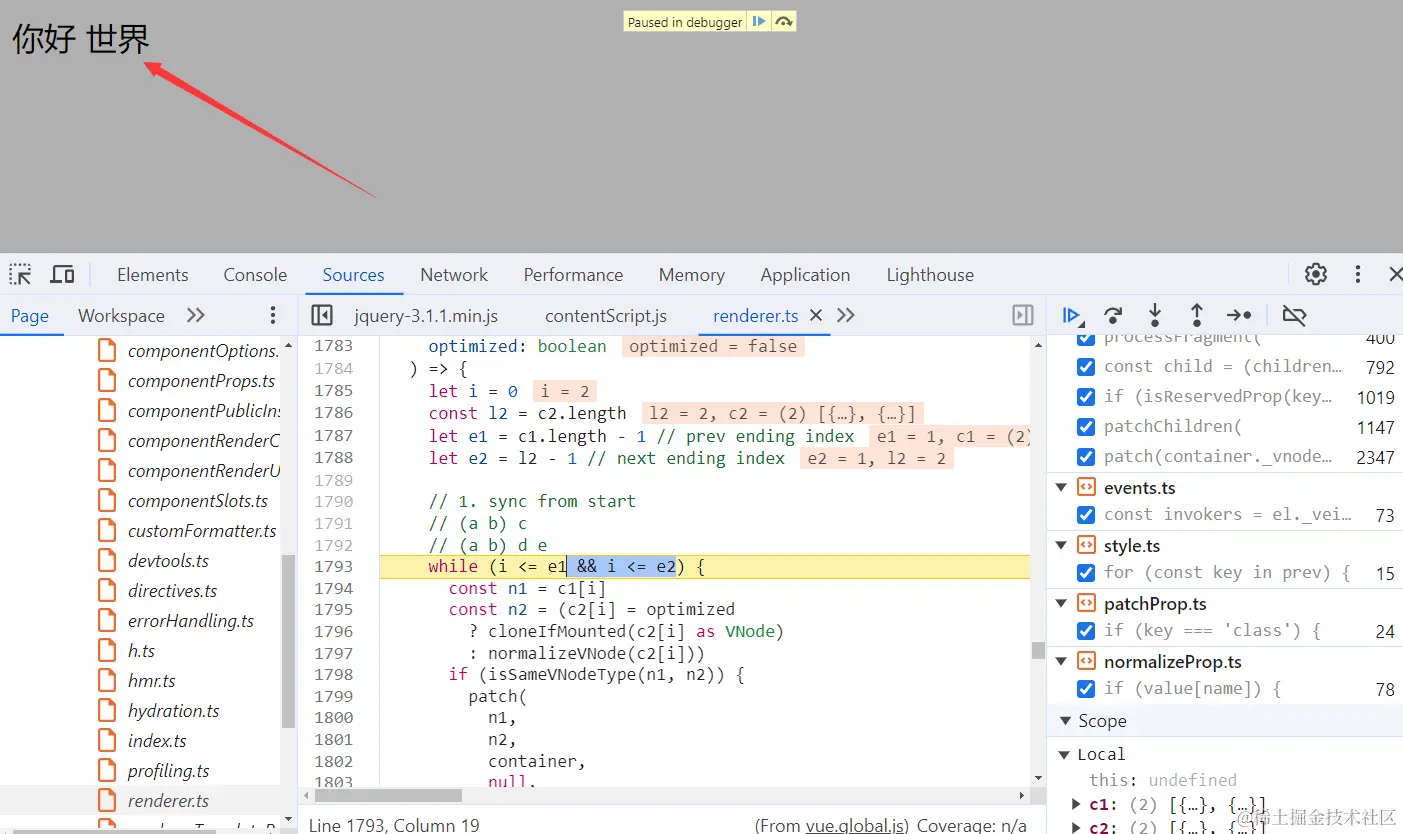Hide the navigator sidebar

pos(321,315)
